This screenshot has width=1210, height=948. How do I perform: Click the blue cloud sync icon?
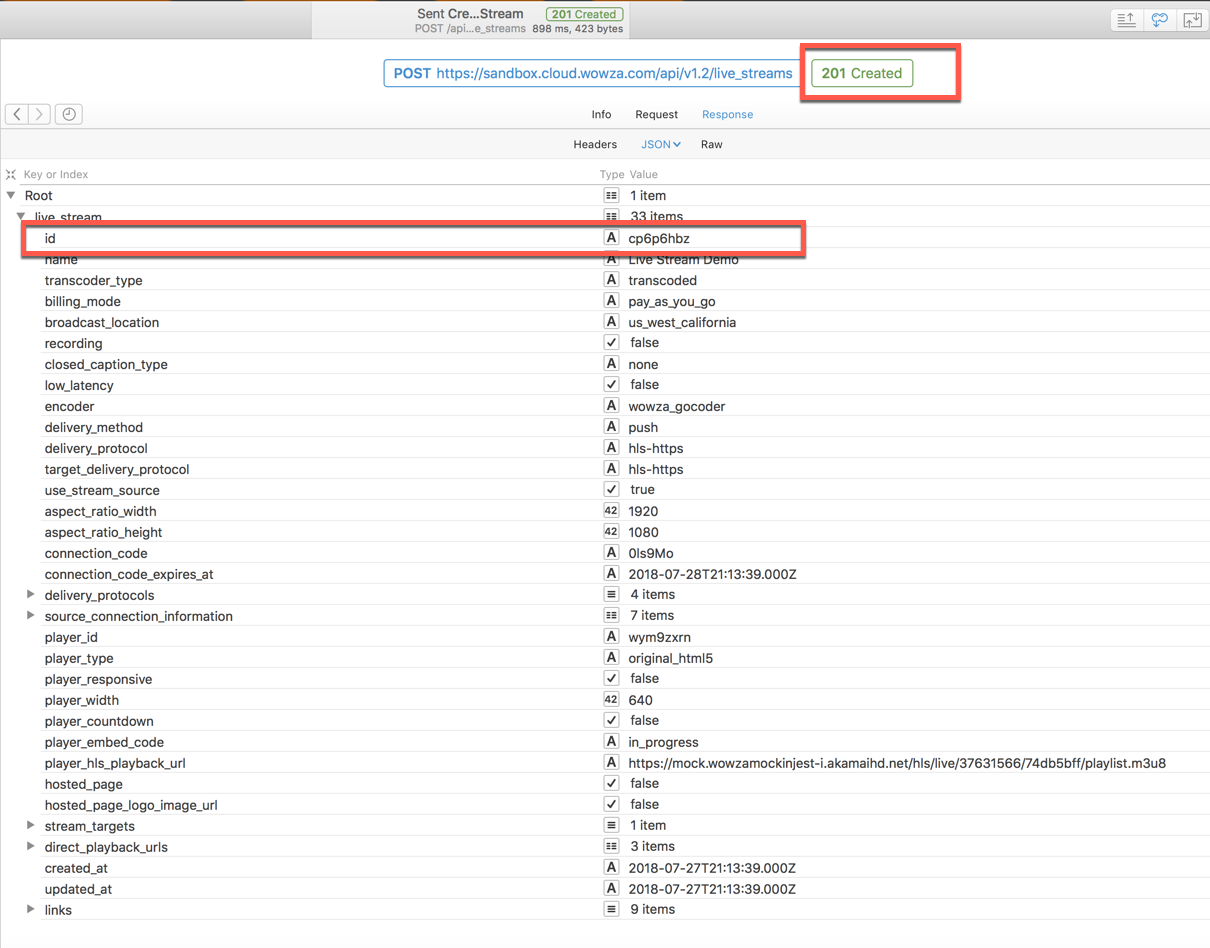pyautogui.click(x=1159, y=20)
